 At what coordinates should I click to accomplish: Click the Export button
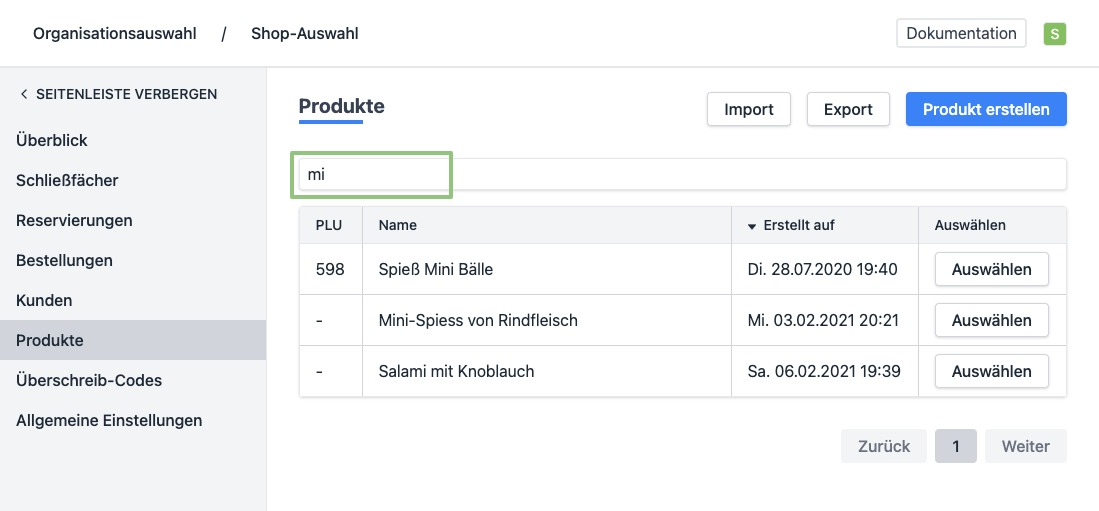847,109
